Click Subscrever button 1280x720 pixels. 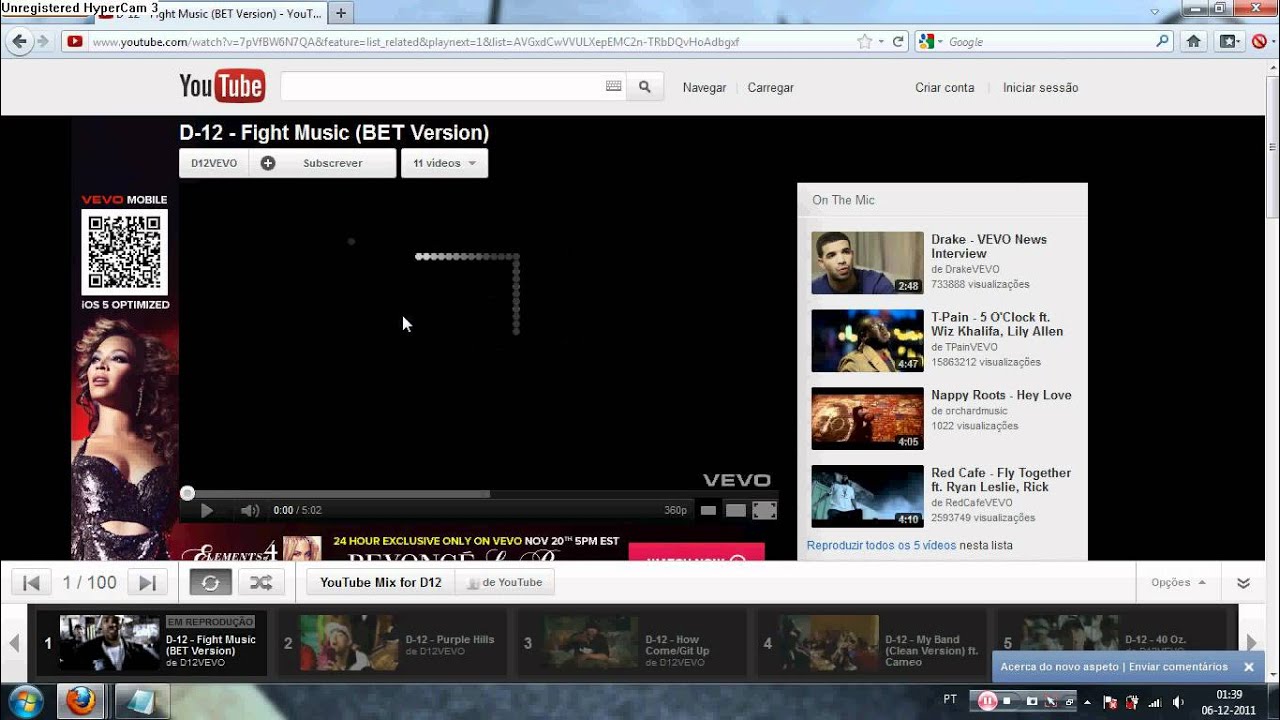click(x=322, y=163)
